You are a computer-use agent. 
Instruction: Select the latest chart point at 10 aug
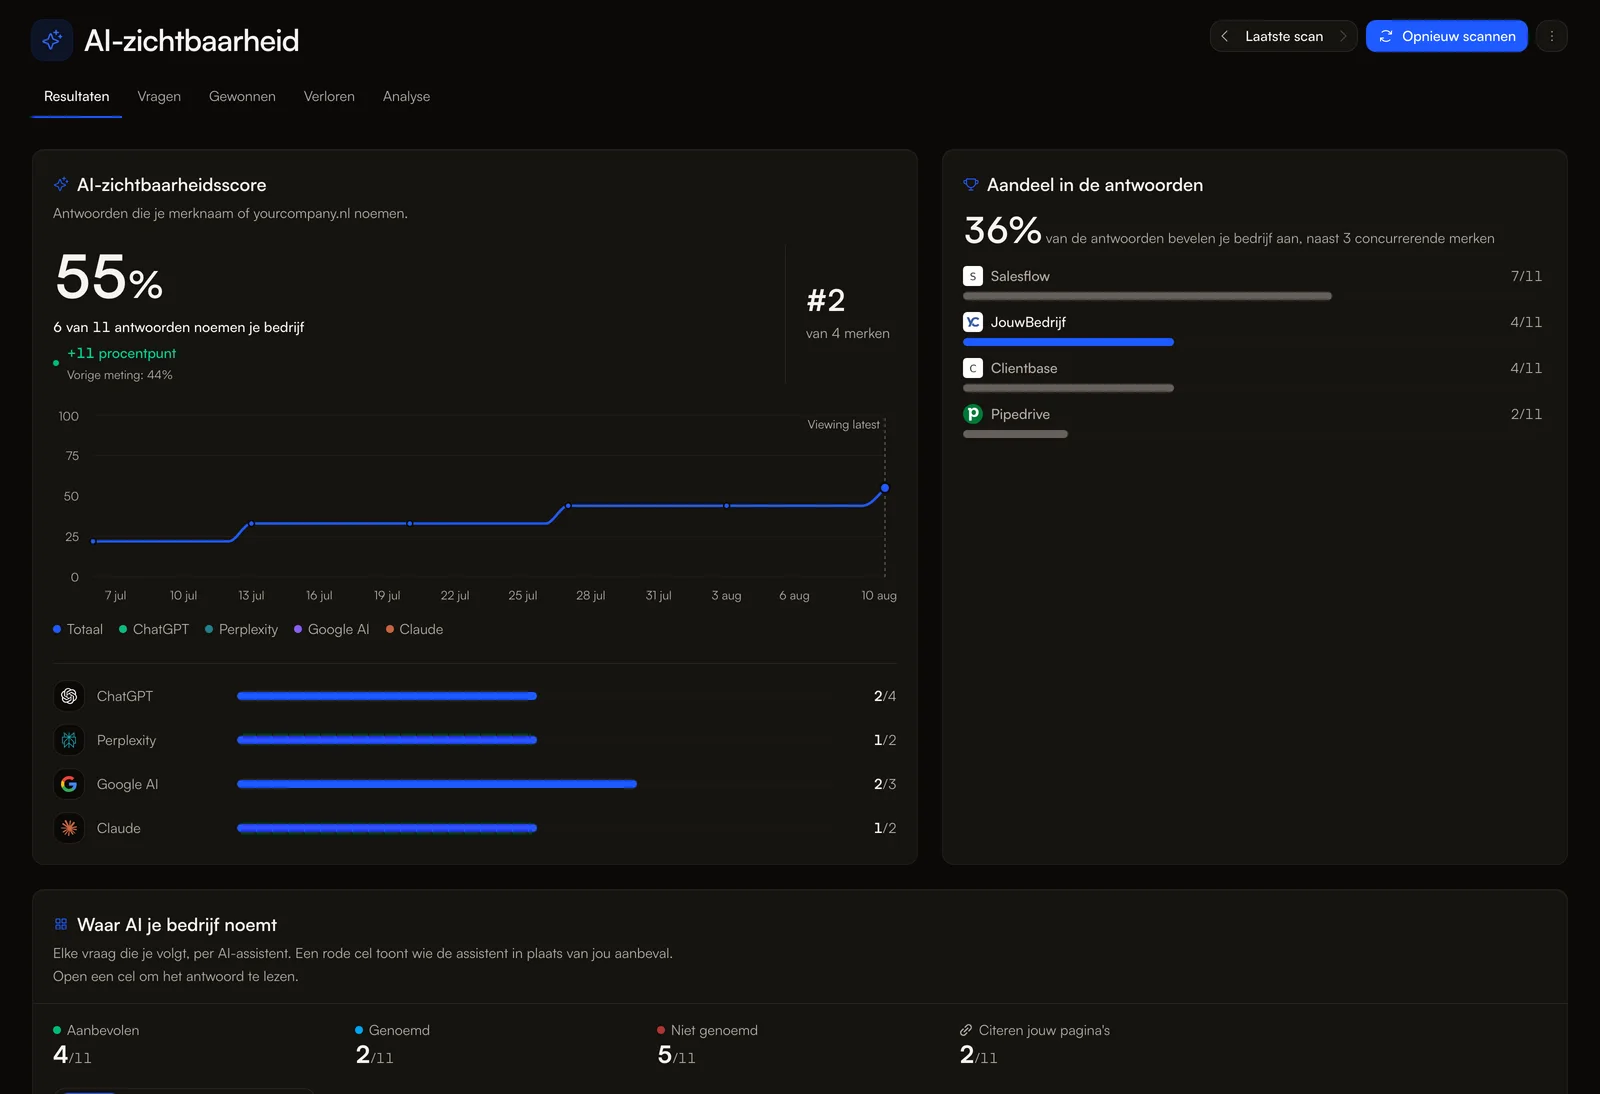pos(885,488)
